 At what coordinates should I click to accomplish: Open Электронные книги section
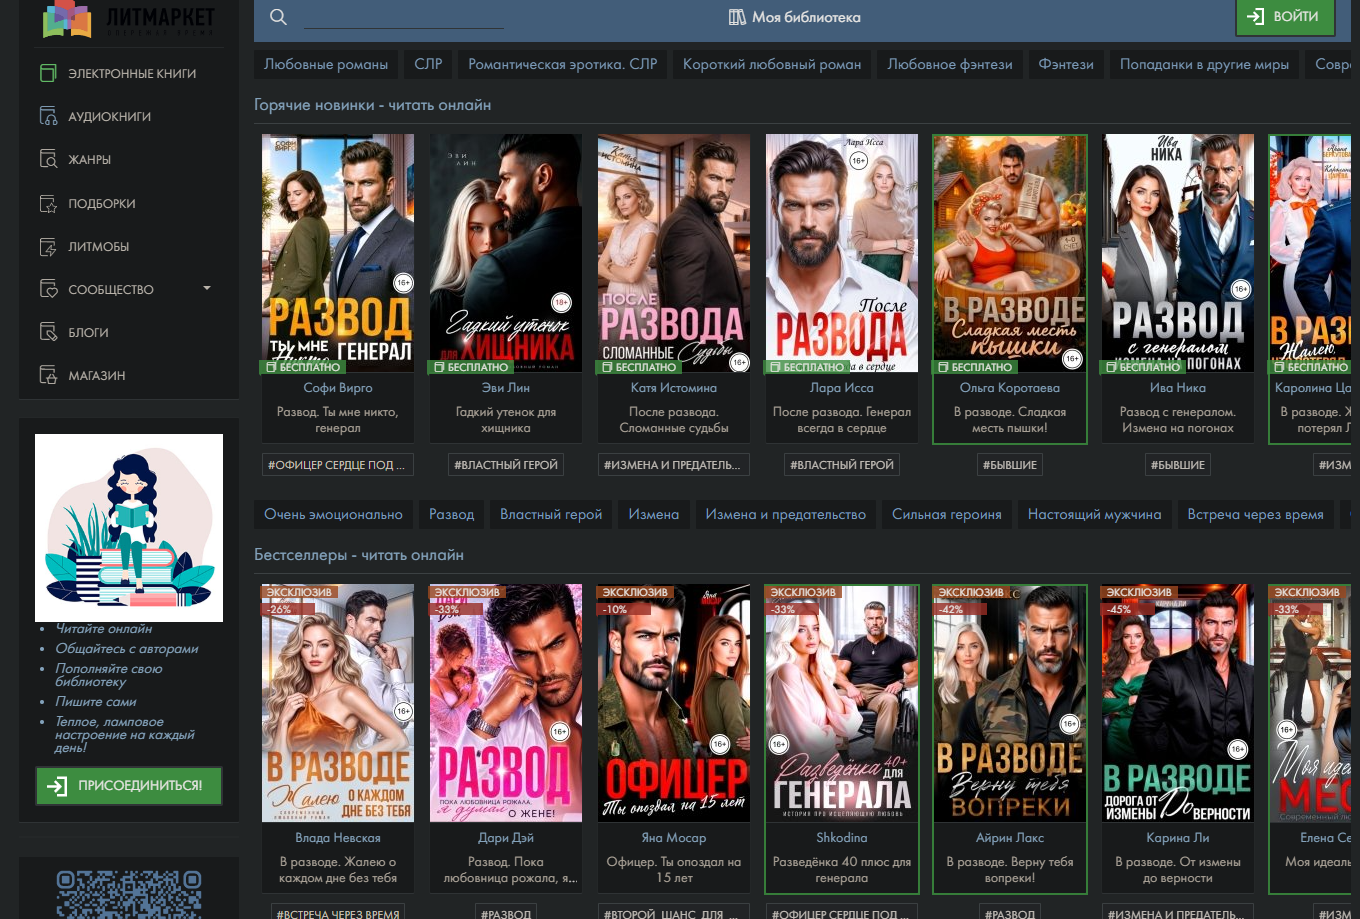[x=132, y=73]
